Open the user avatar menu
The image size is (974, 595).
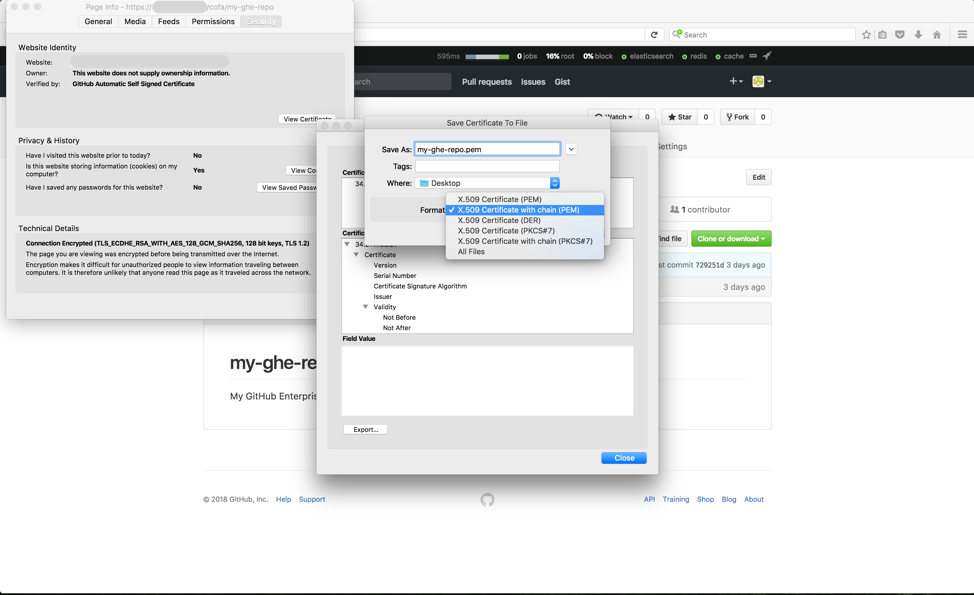click(x=762, y=81)
